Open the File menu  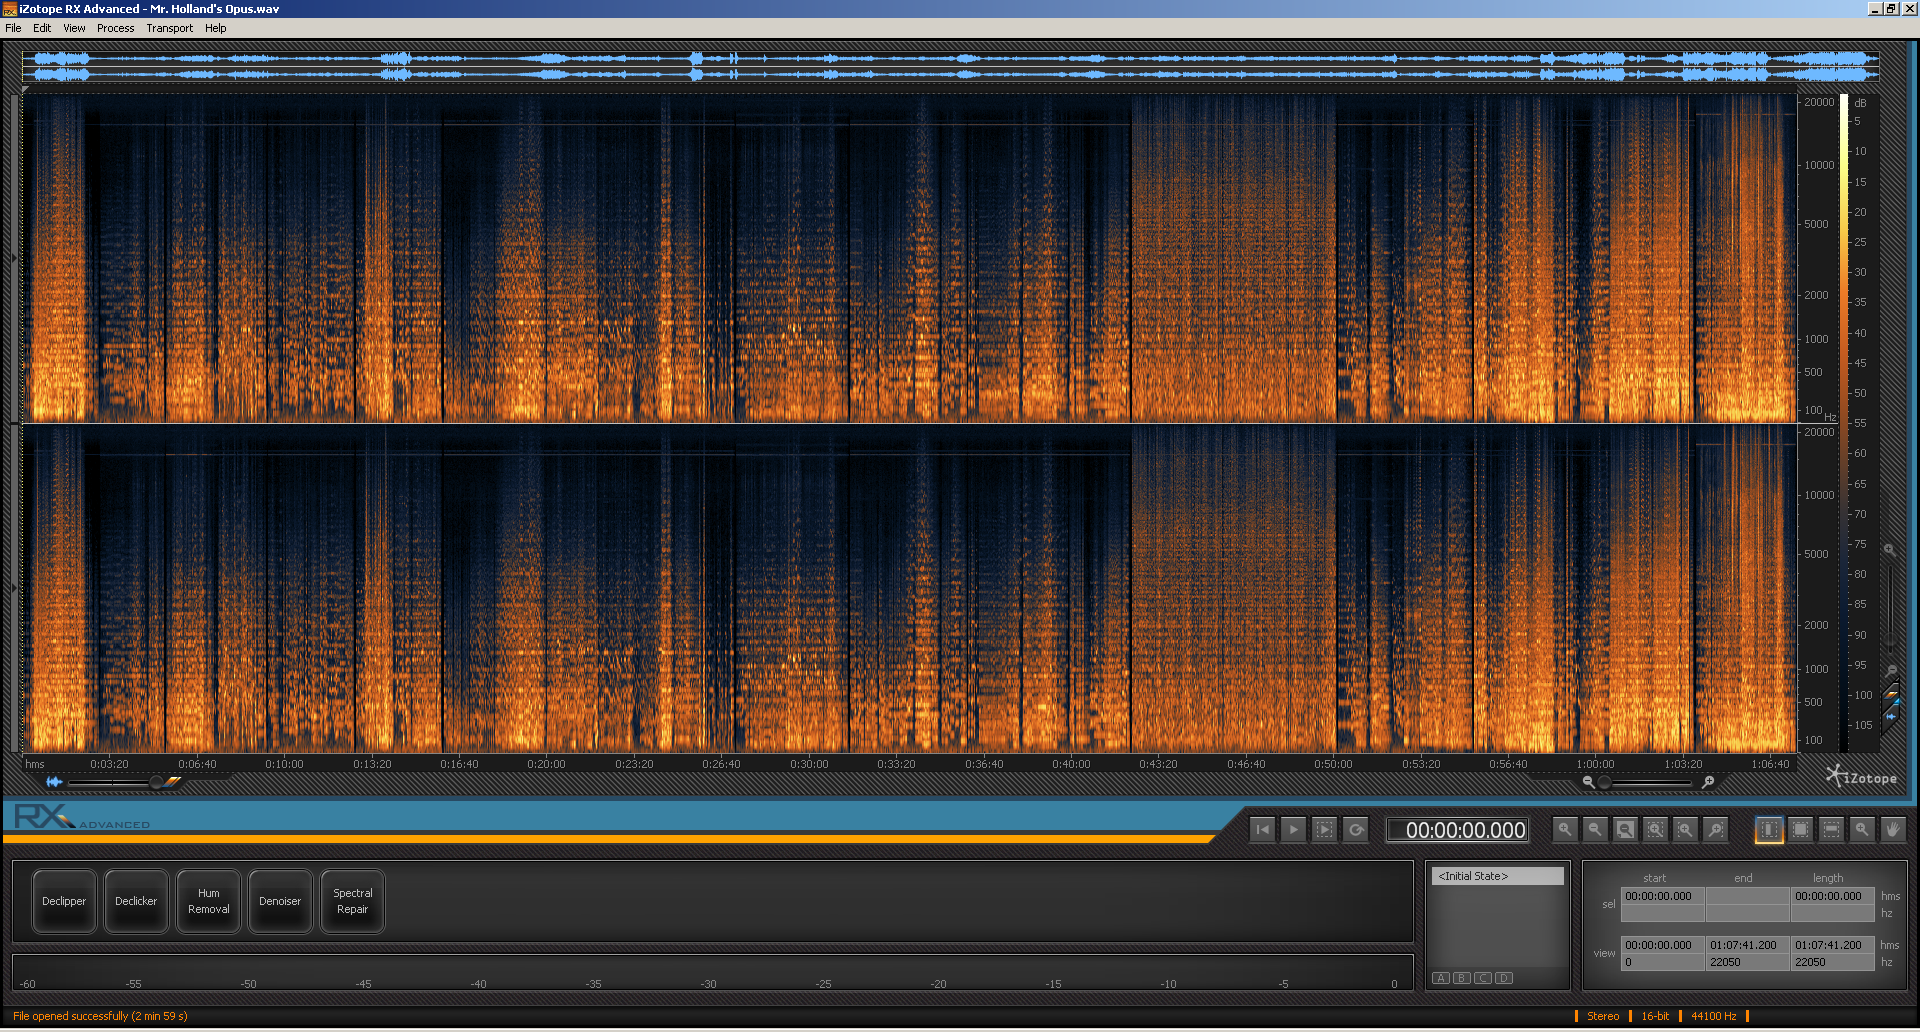(13, 28)
